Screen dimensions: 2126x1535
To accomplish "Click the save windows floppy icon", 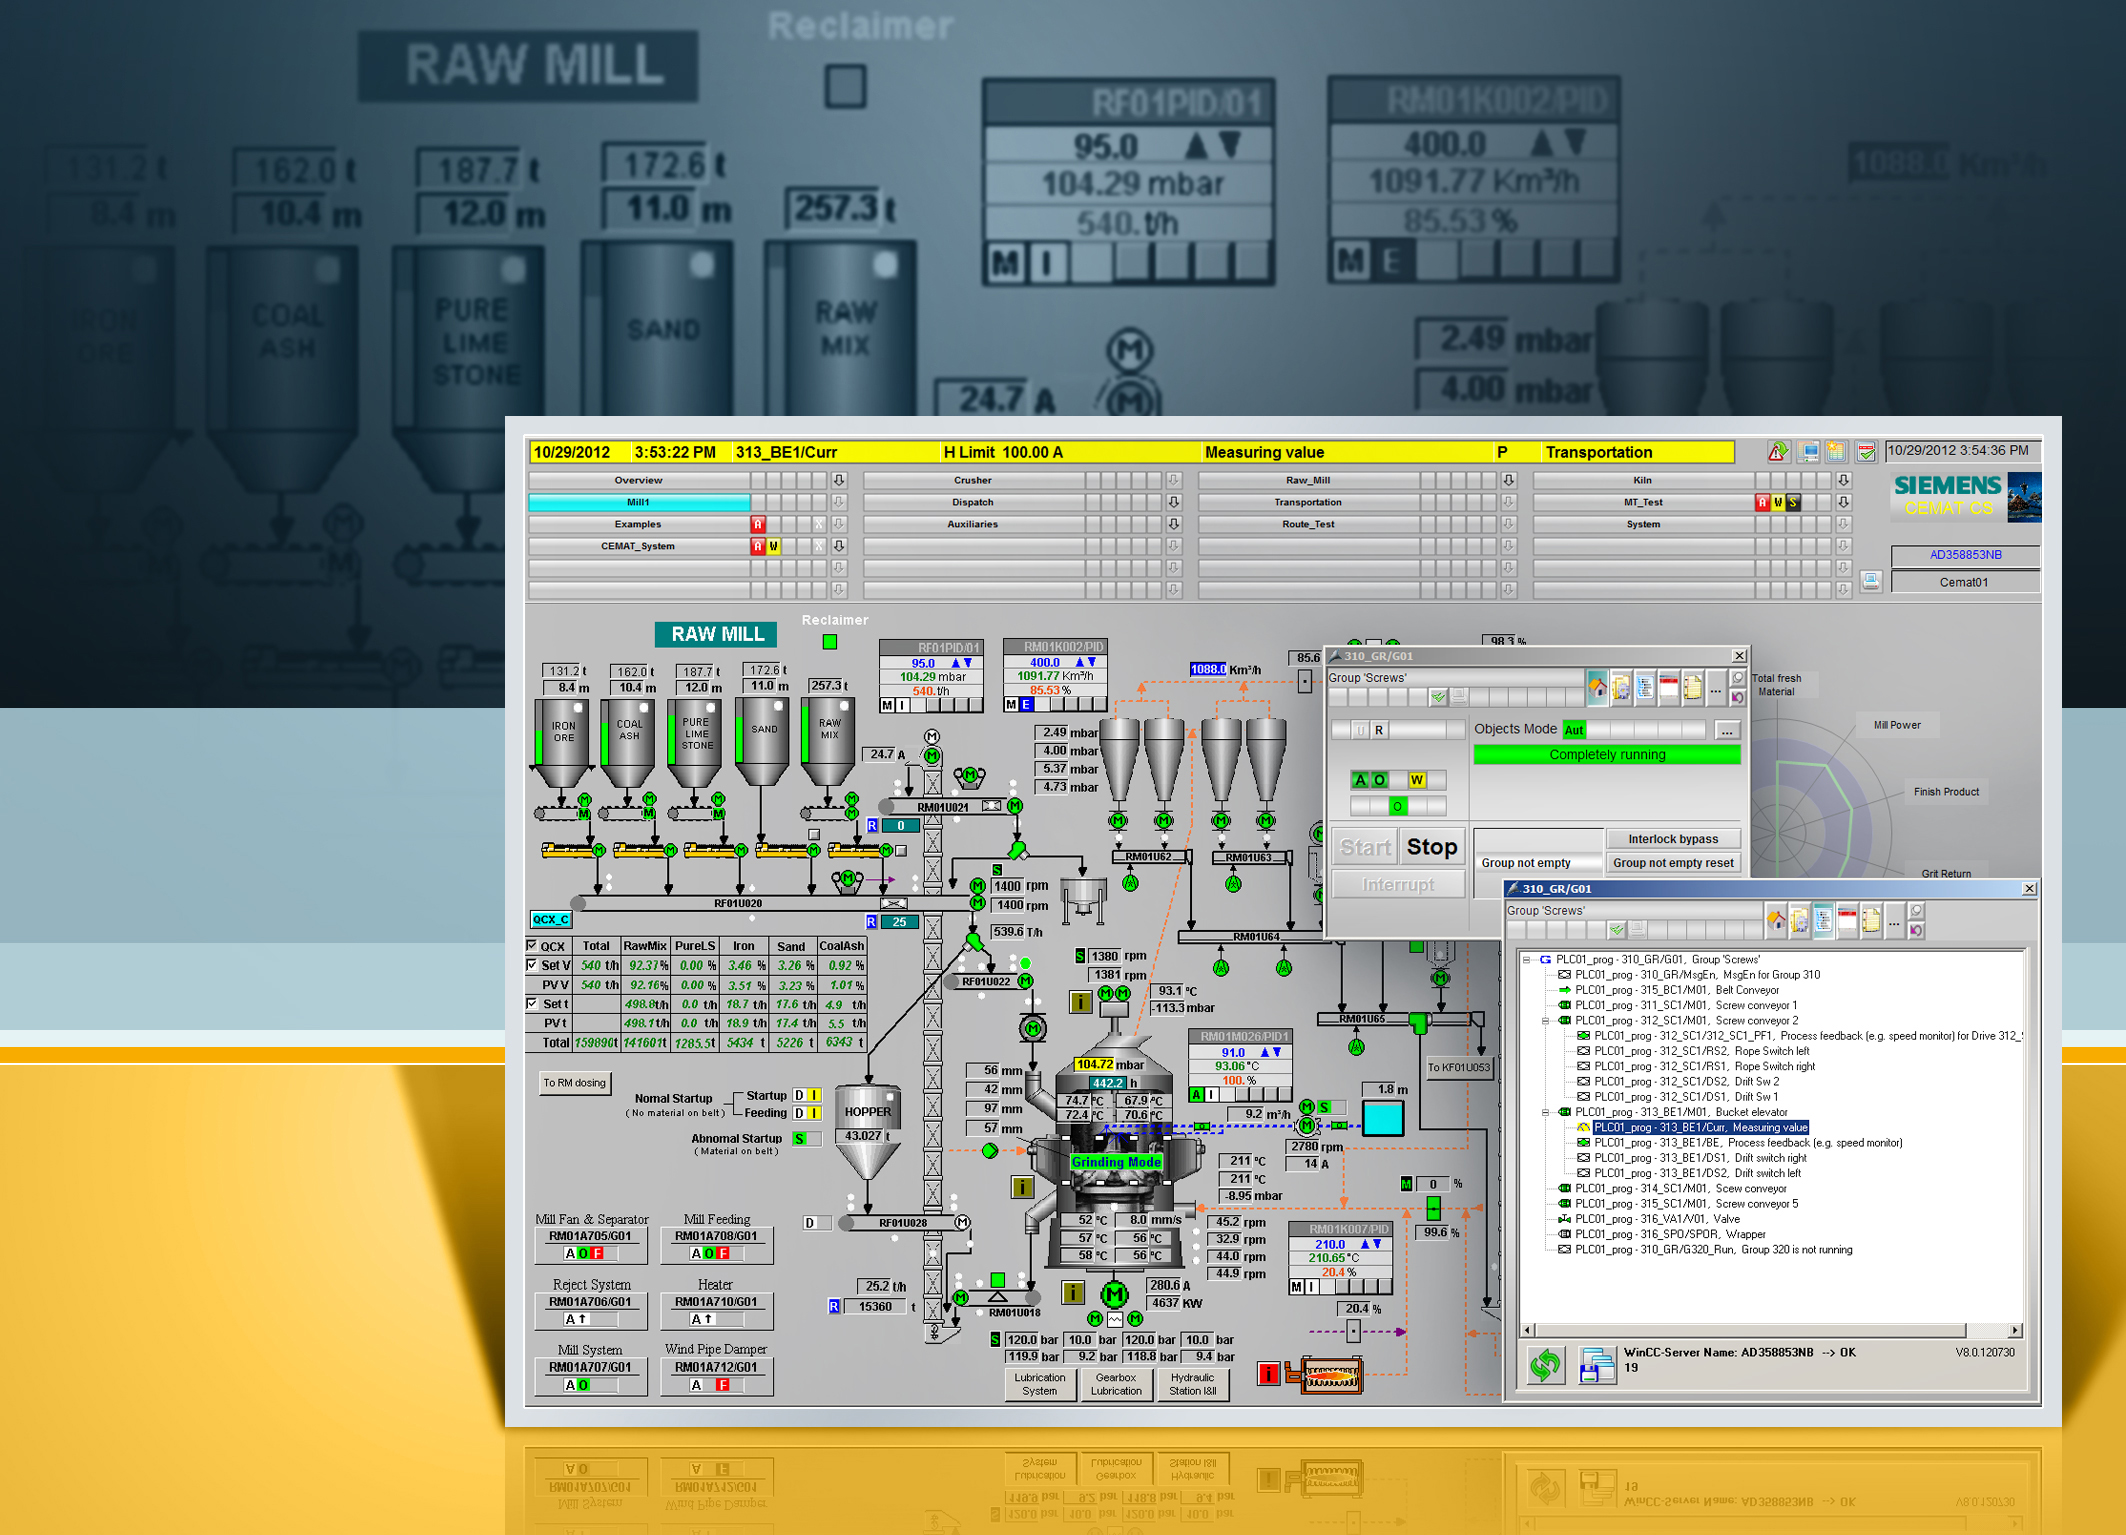I will [1596, 1364].
